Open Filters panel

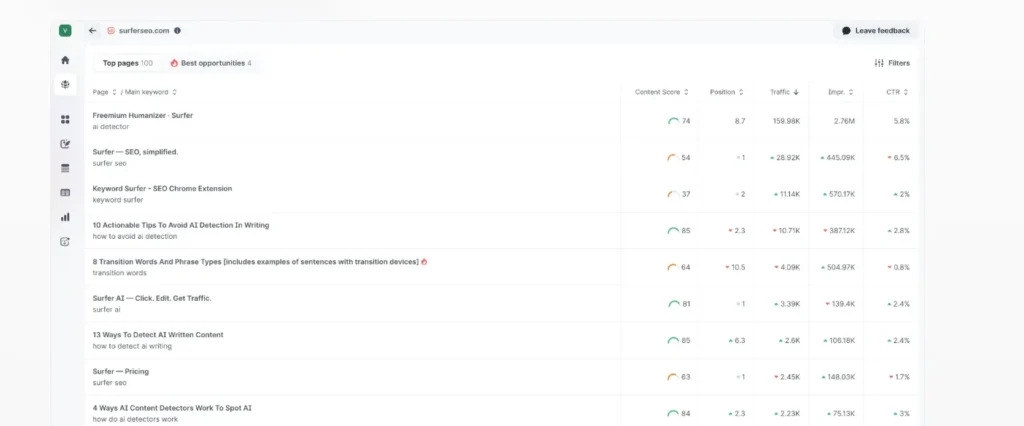click(892, 63)
